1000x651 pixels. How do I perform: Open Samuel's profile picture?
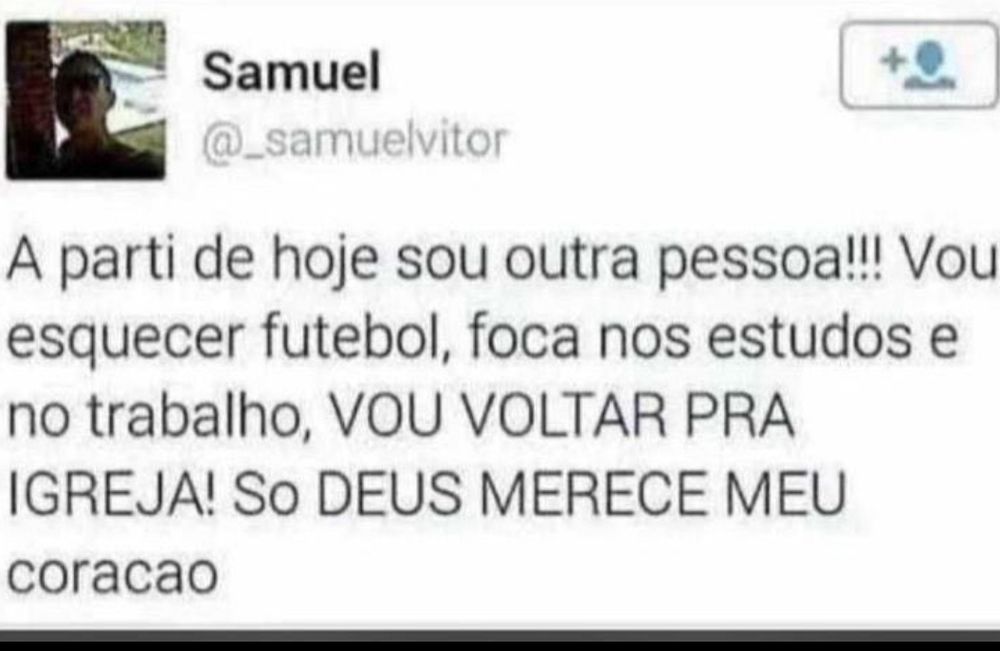(85, 99)
